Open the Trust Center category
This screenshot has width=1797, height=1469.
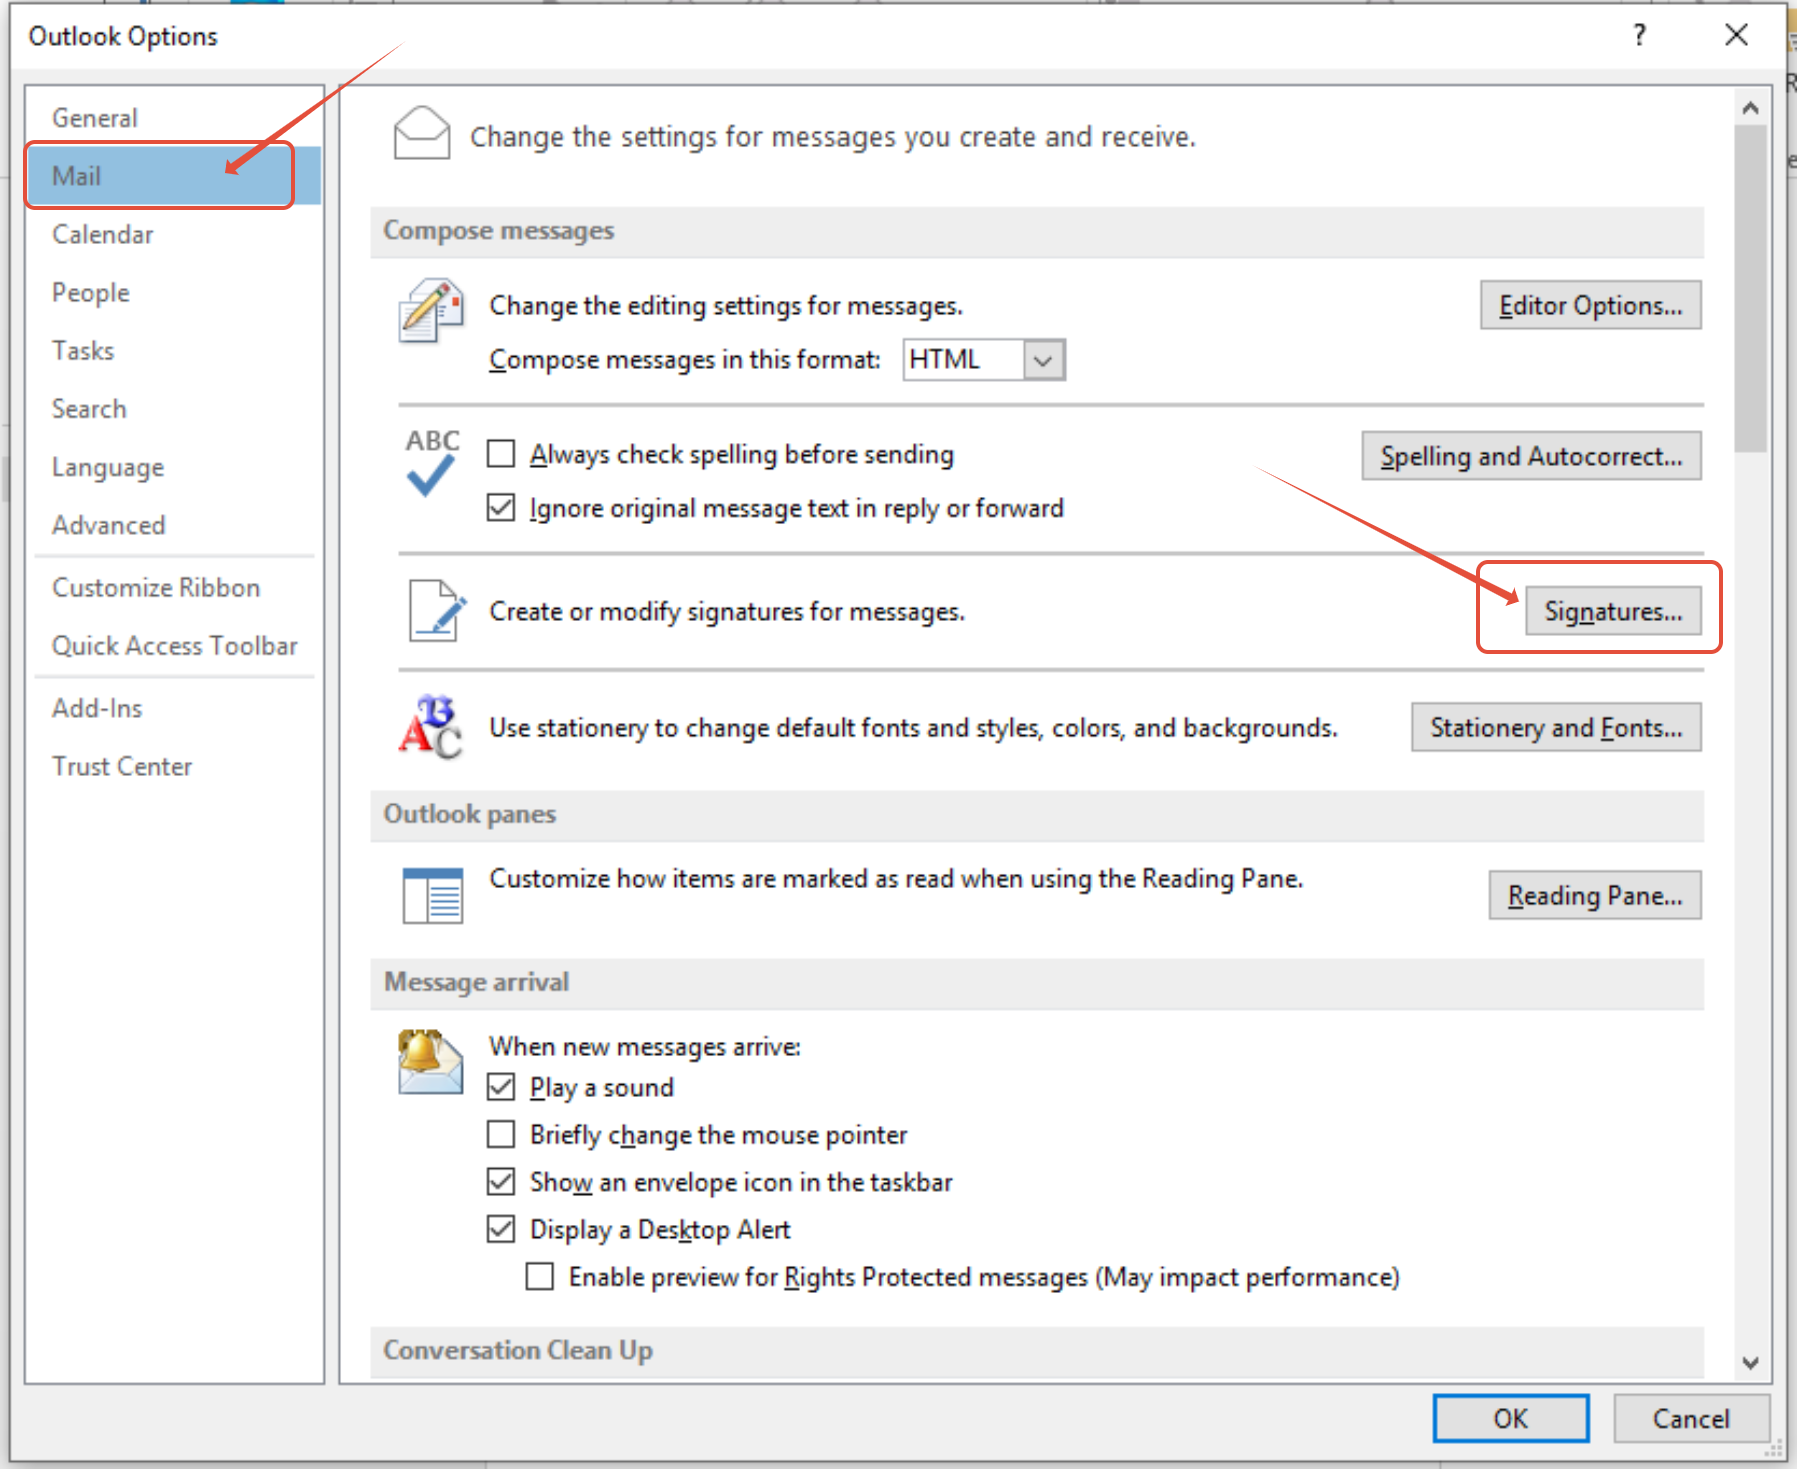click(x=173, y=766)
